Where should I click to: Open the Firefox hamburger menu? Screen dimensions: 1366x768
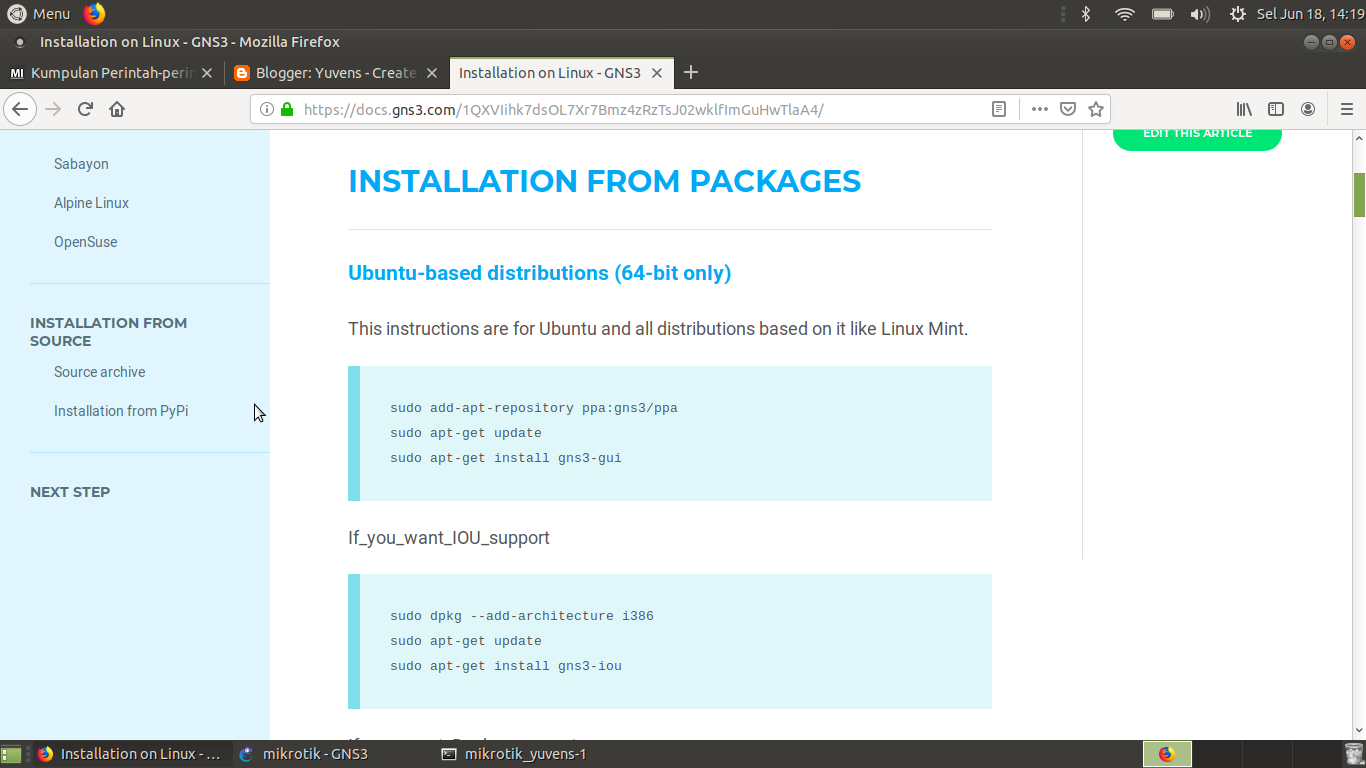[1347, 109]
